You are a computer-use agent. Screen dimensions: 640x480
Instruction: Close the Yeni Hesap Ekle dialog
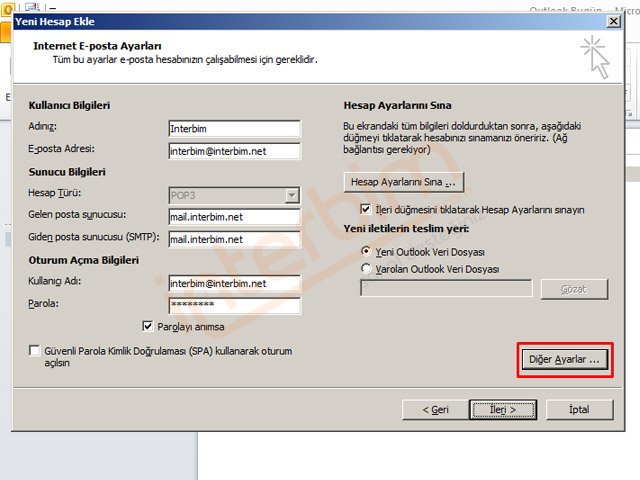click(613, 20)
